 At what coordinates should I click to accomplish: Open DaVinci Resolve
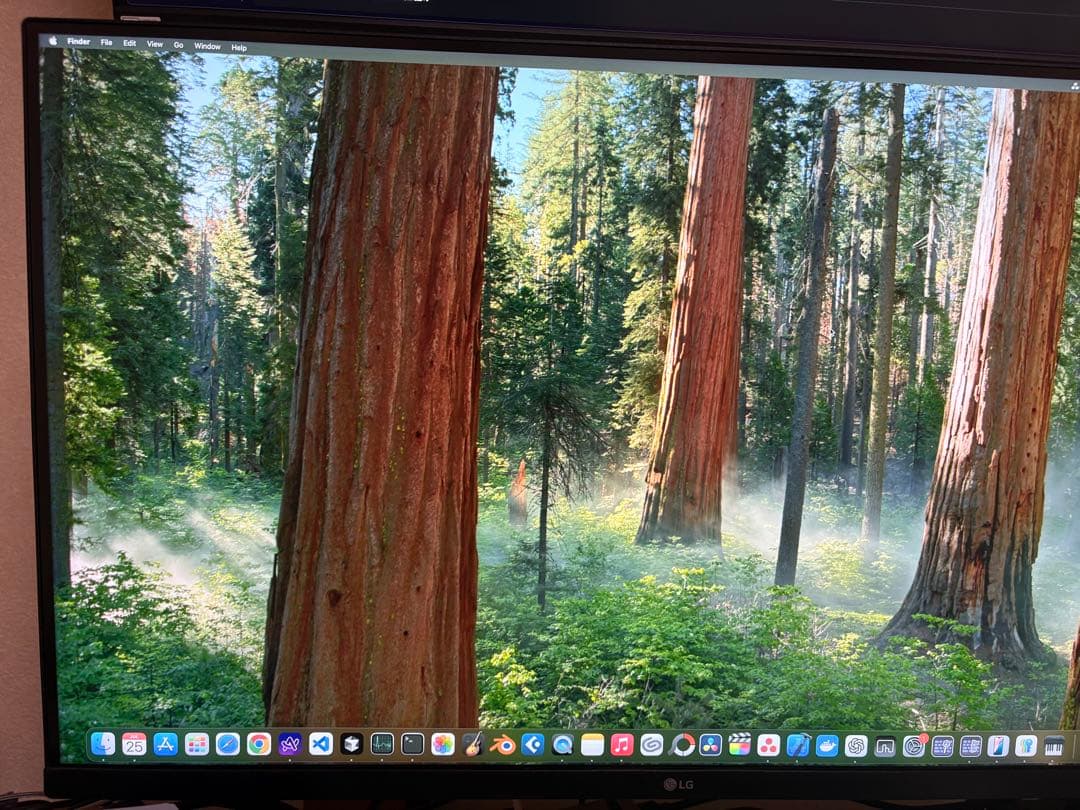709,745
